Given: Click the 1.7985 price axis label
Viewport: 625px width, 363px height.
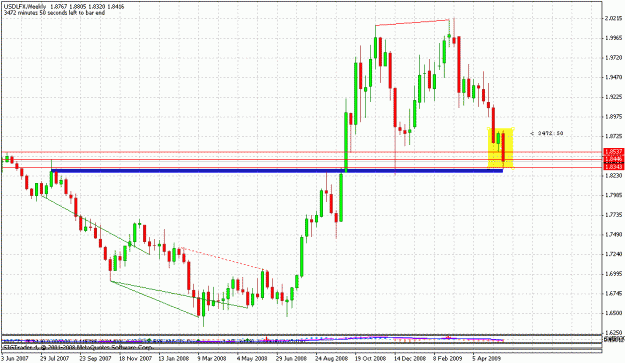Looking at the screenshot, I should 613,195.
